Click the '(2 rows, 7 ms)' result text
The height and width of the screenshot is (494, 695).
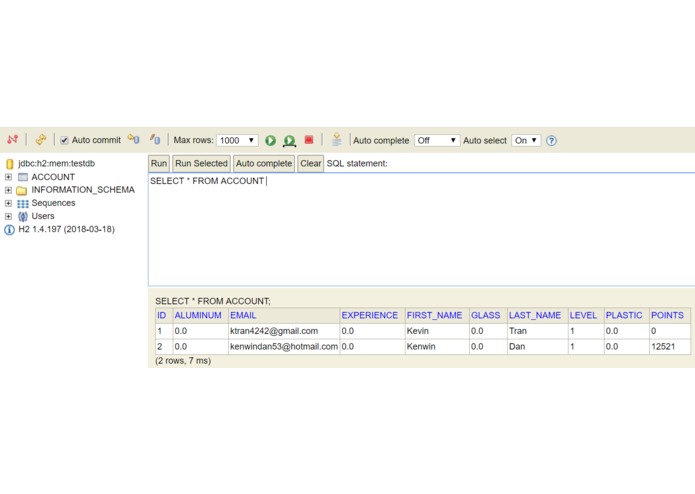(183, 361)
